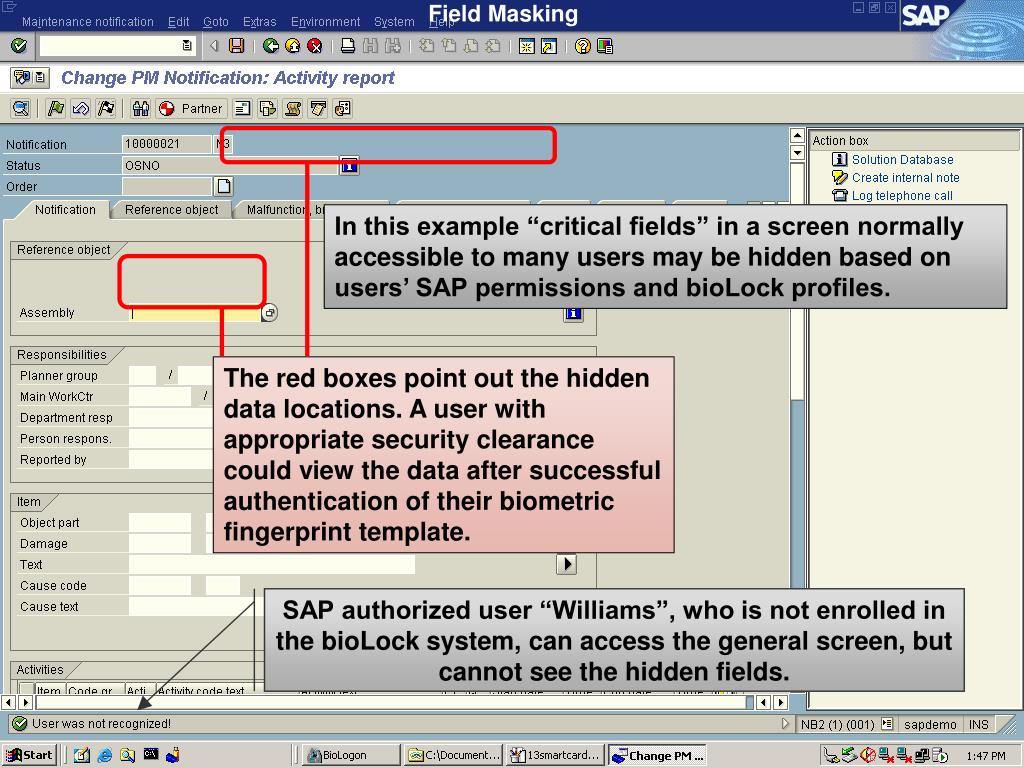
Task: Click the blue info icon right of the Assembly row
Action: point(573,314)
